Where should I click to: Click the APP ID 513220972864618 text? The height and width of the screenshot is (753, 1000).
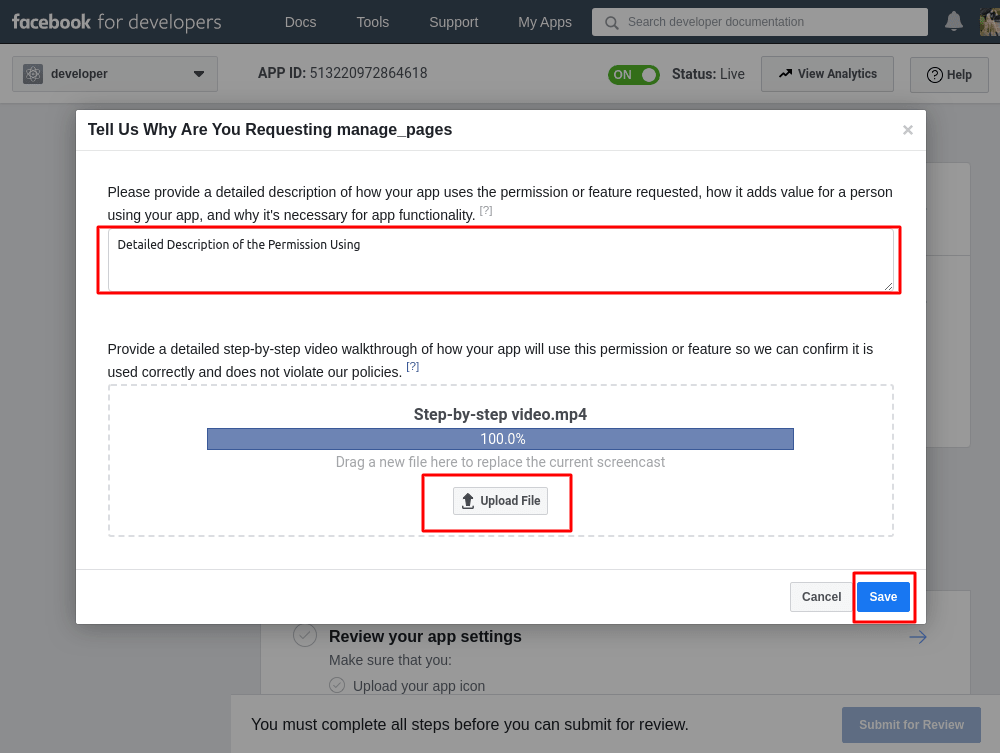pos(342,73)
